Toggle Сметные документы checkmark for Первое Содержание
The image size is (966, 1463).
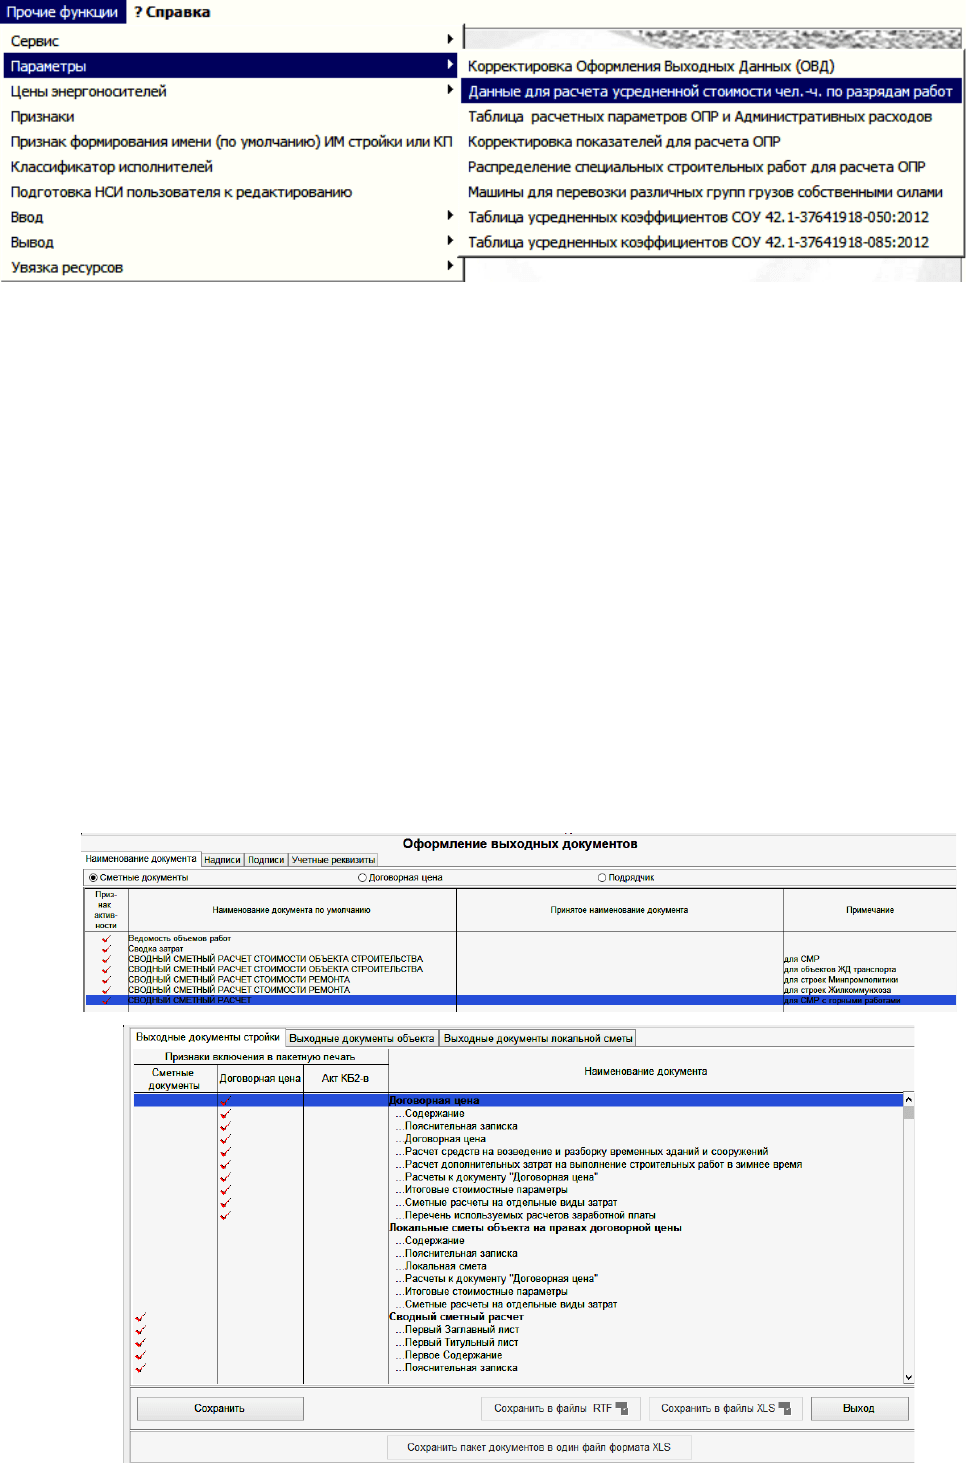pyautogui.click(x=140, y=1355)
